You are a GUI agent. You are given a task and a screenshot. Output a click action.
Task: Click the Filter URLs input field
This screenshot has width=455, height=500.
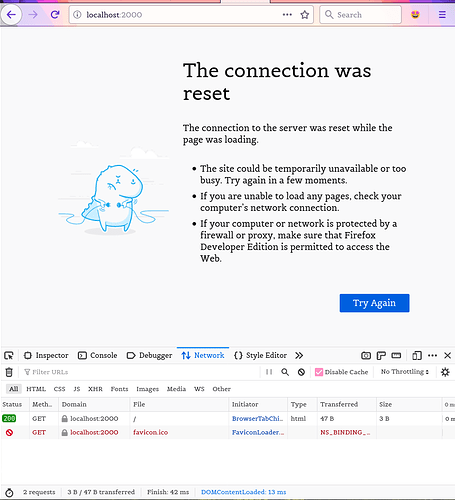(140, 372)
